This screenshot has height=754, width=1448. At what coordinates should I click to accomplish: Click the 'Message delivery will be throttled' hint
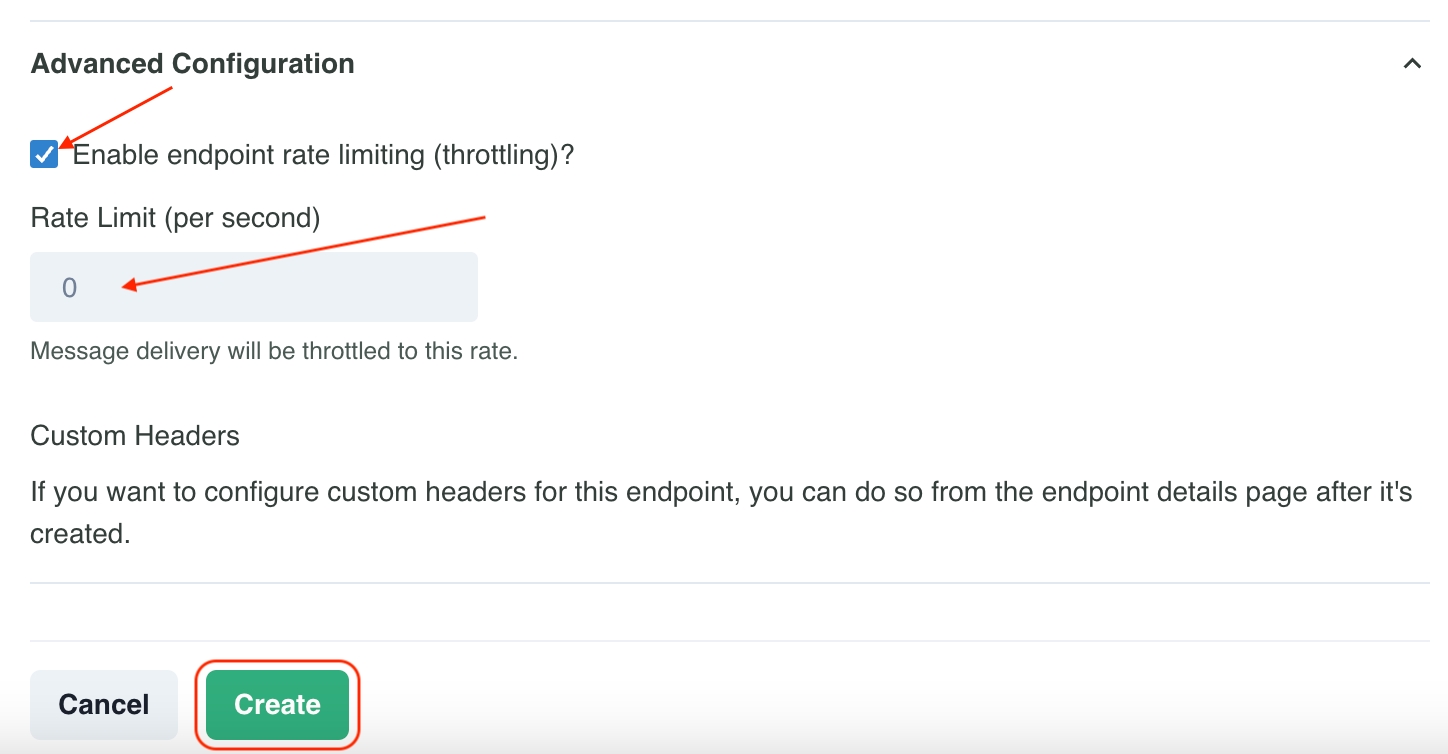274,352
